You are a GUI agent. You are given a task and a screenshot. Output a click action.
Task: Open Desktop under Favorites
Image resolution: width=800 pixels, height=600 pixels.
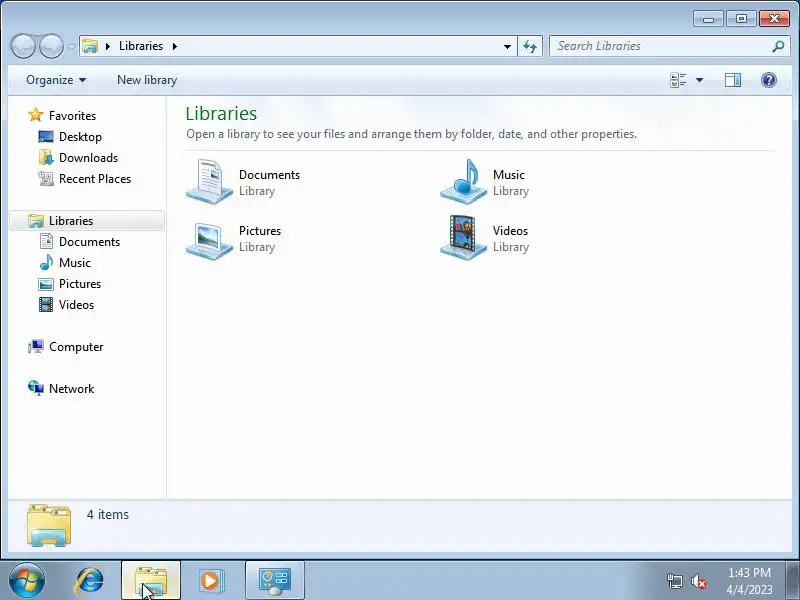tap(80, 137)
